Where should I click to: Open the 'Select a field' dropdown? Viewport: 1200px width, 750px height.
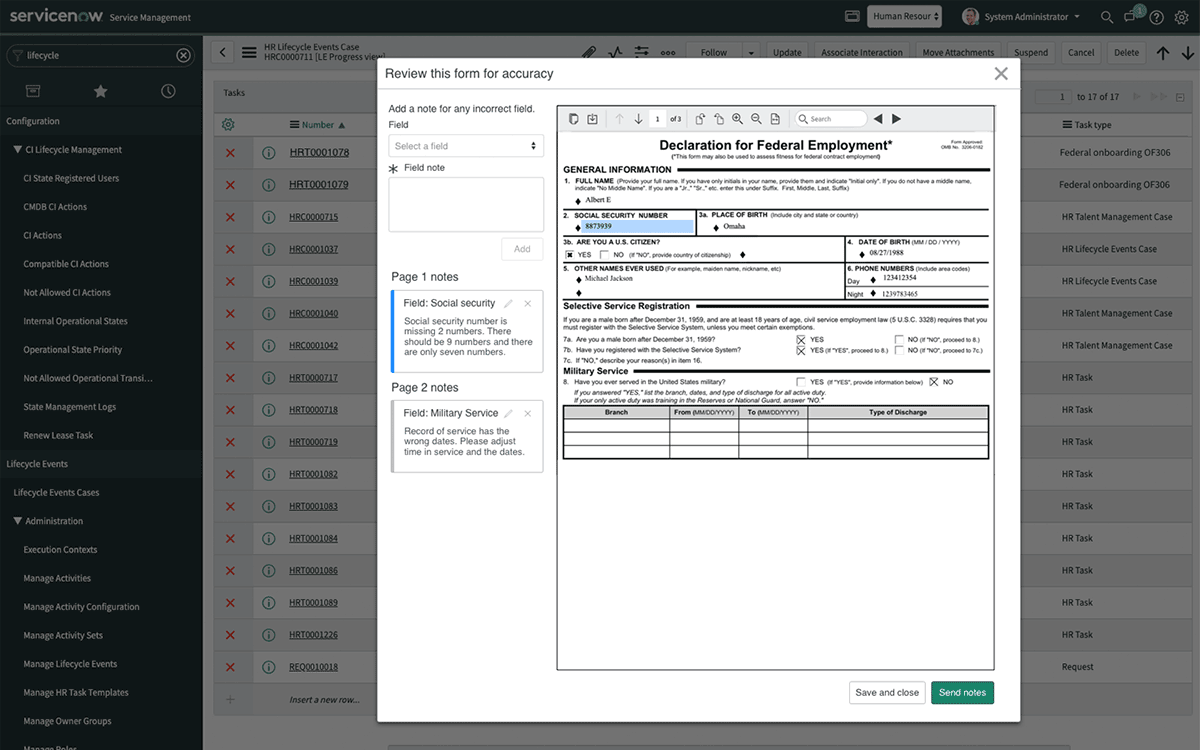(466, 146)
